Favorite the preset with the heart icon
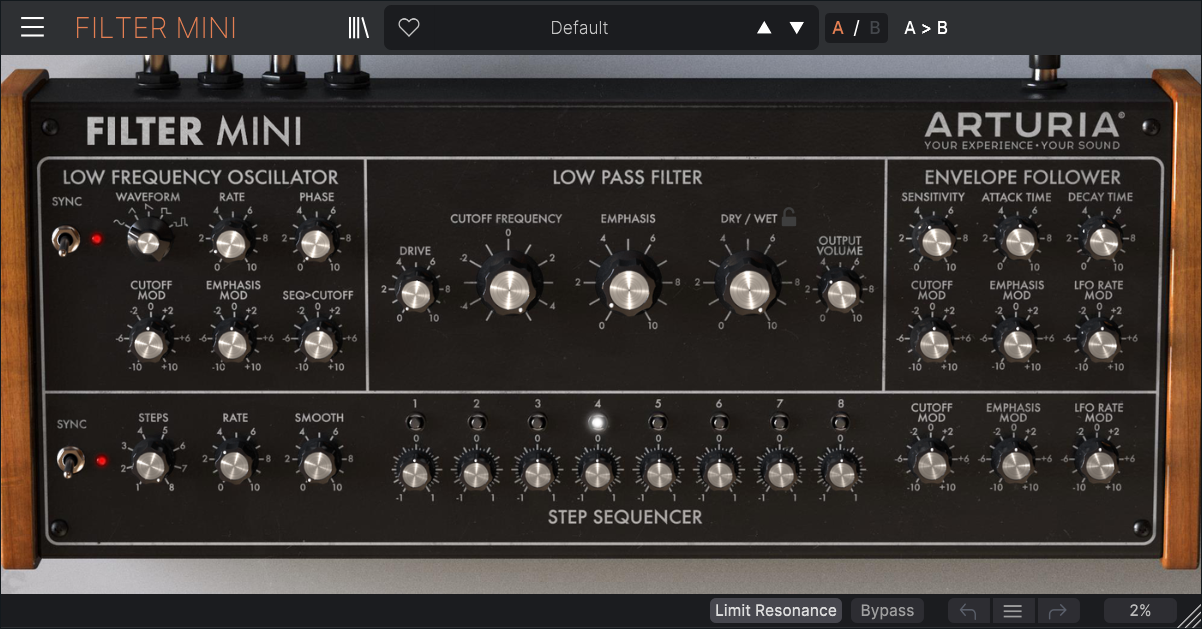Screen dimensions: 1202x629 409,28
